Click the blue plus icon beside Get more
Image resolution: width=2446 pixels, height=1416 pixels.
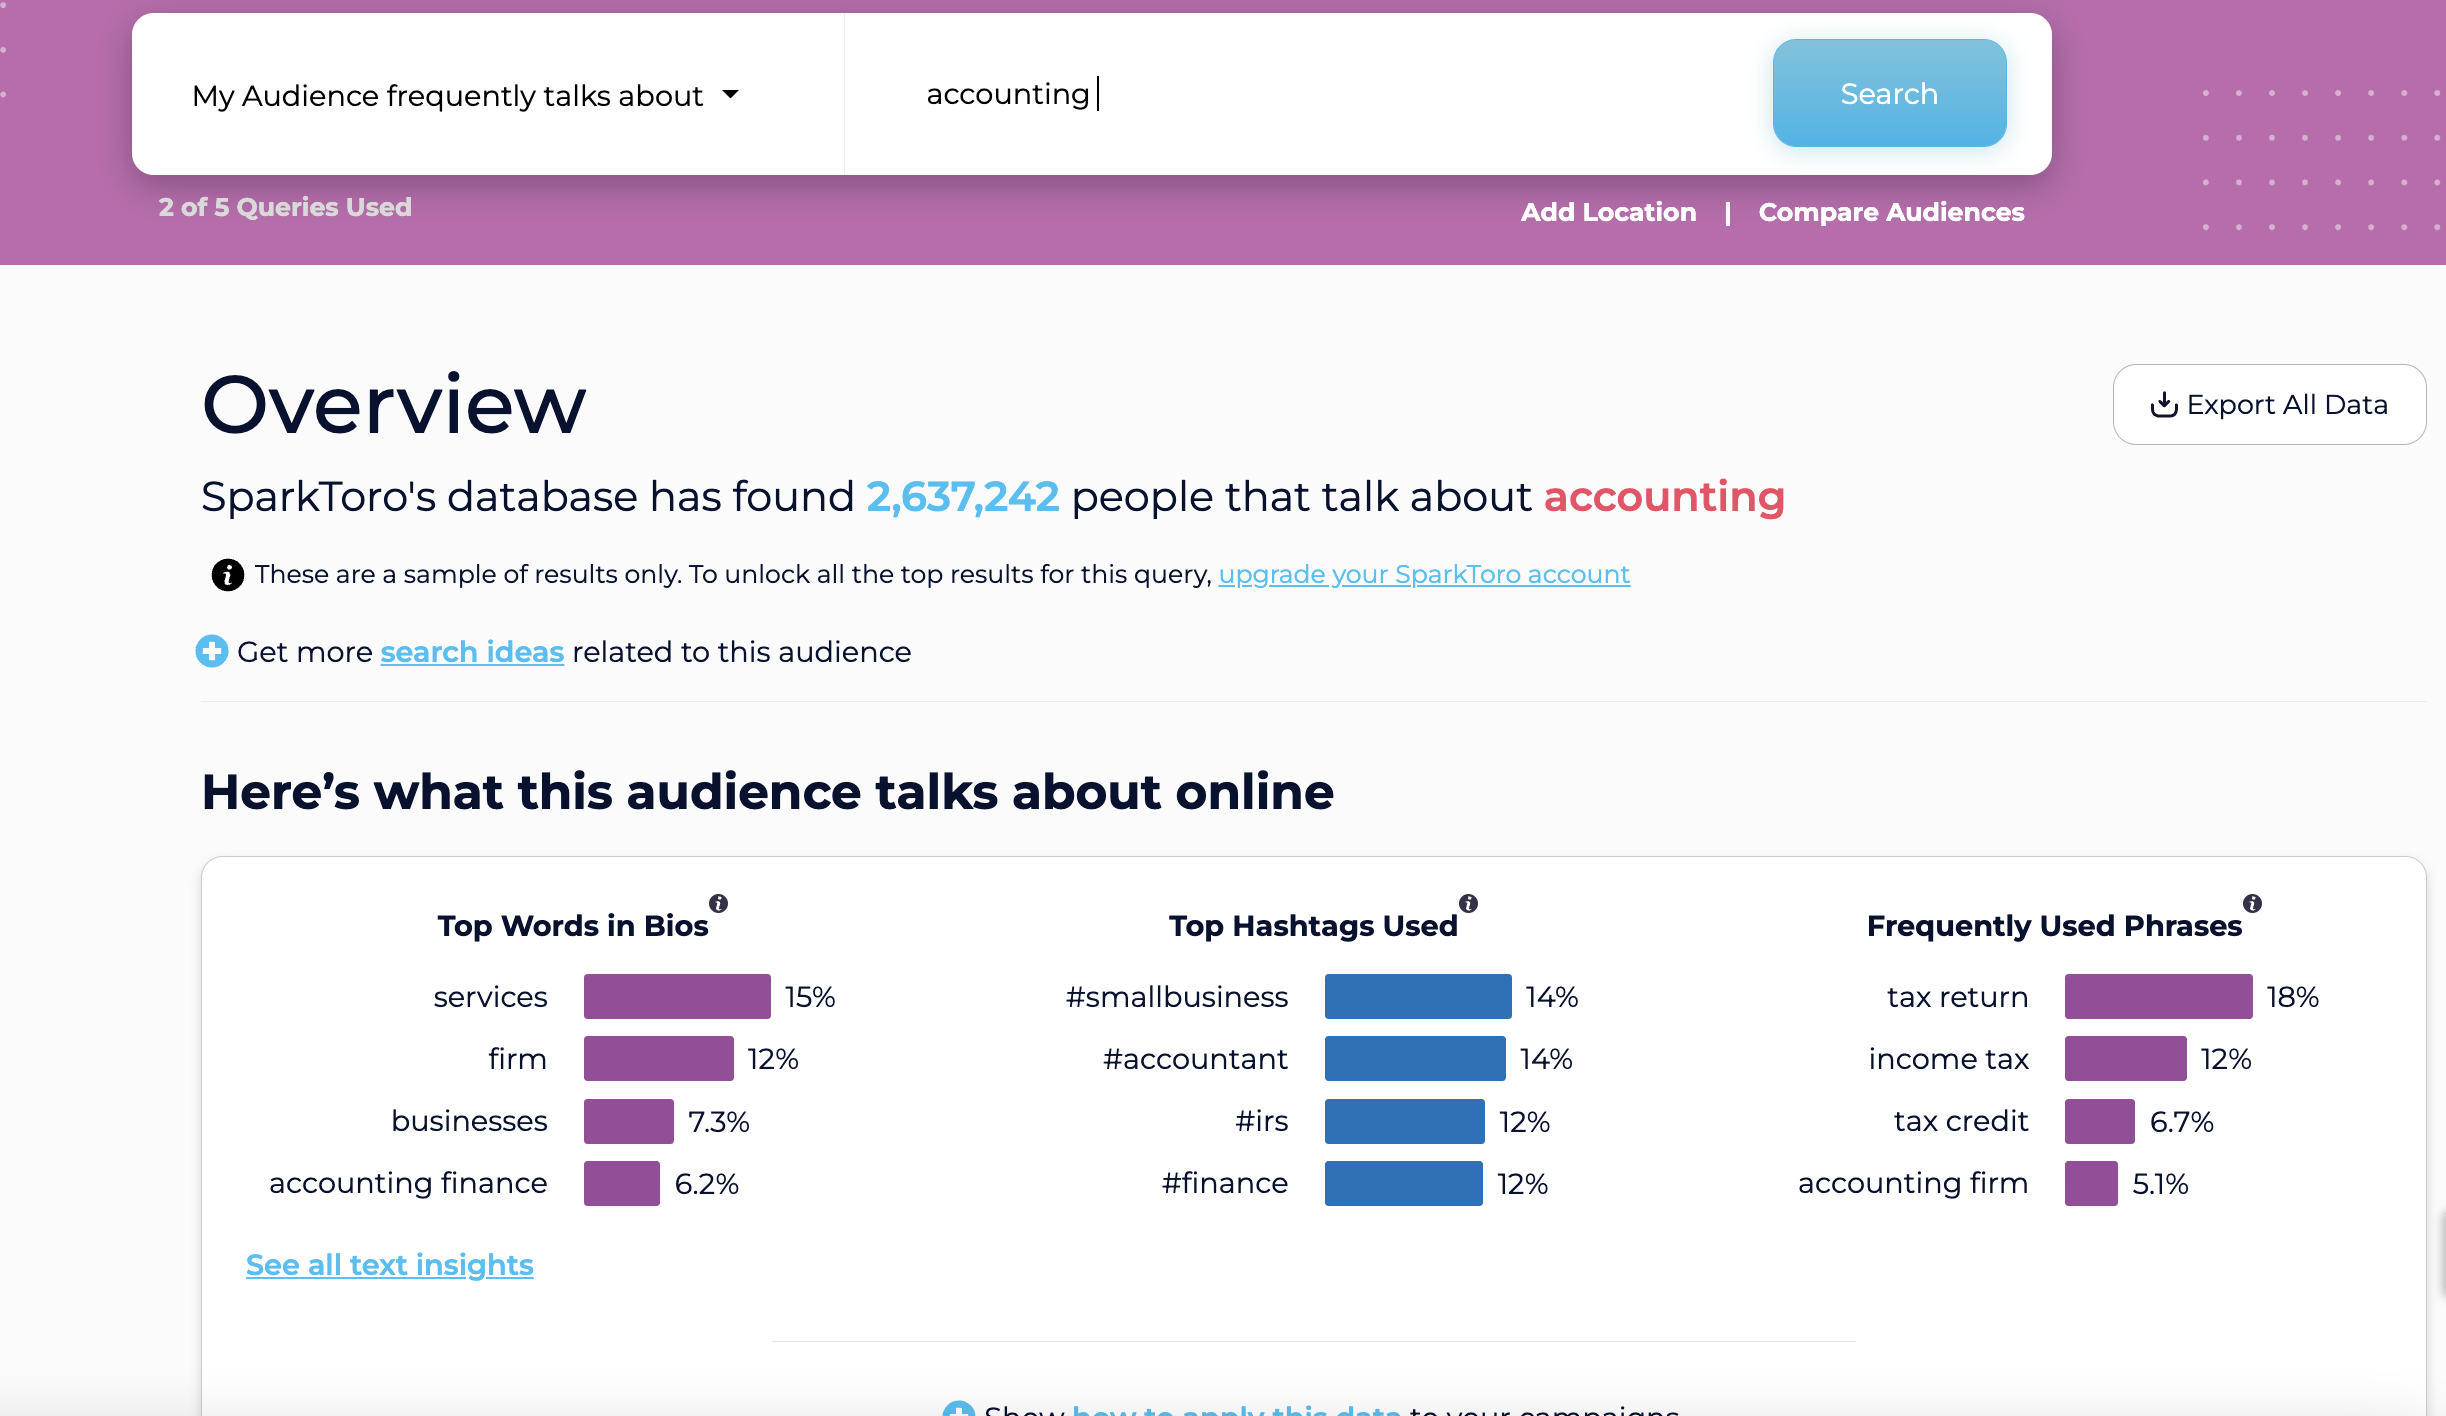212,651
